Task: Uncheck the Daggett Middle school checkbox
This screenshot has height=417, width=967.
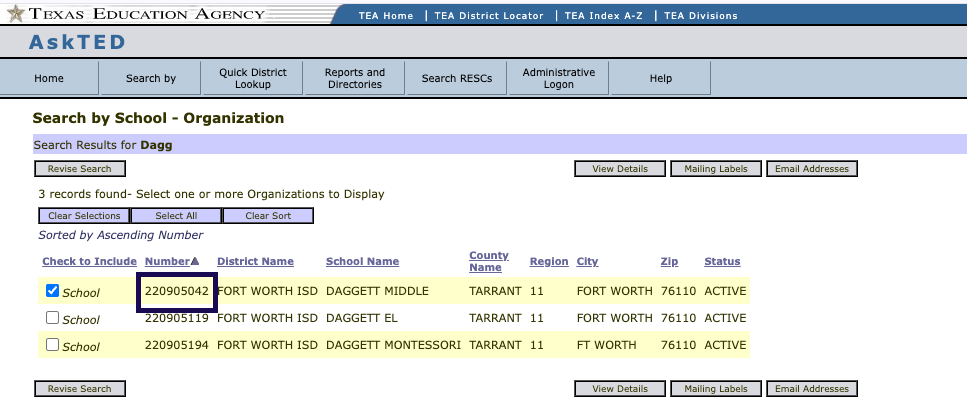Action: coord(52,291)
